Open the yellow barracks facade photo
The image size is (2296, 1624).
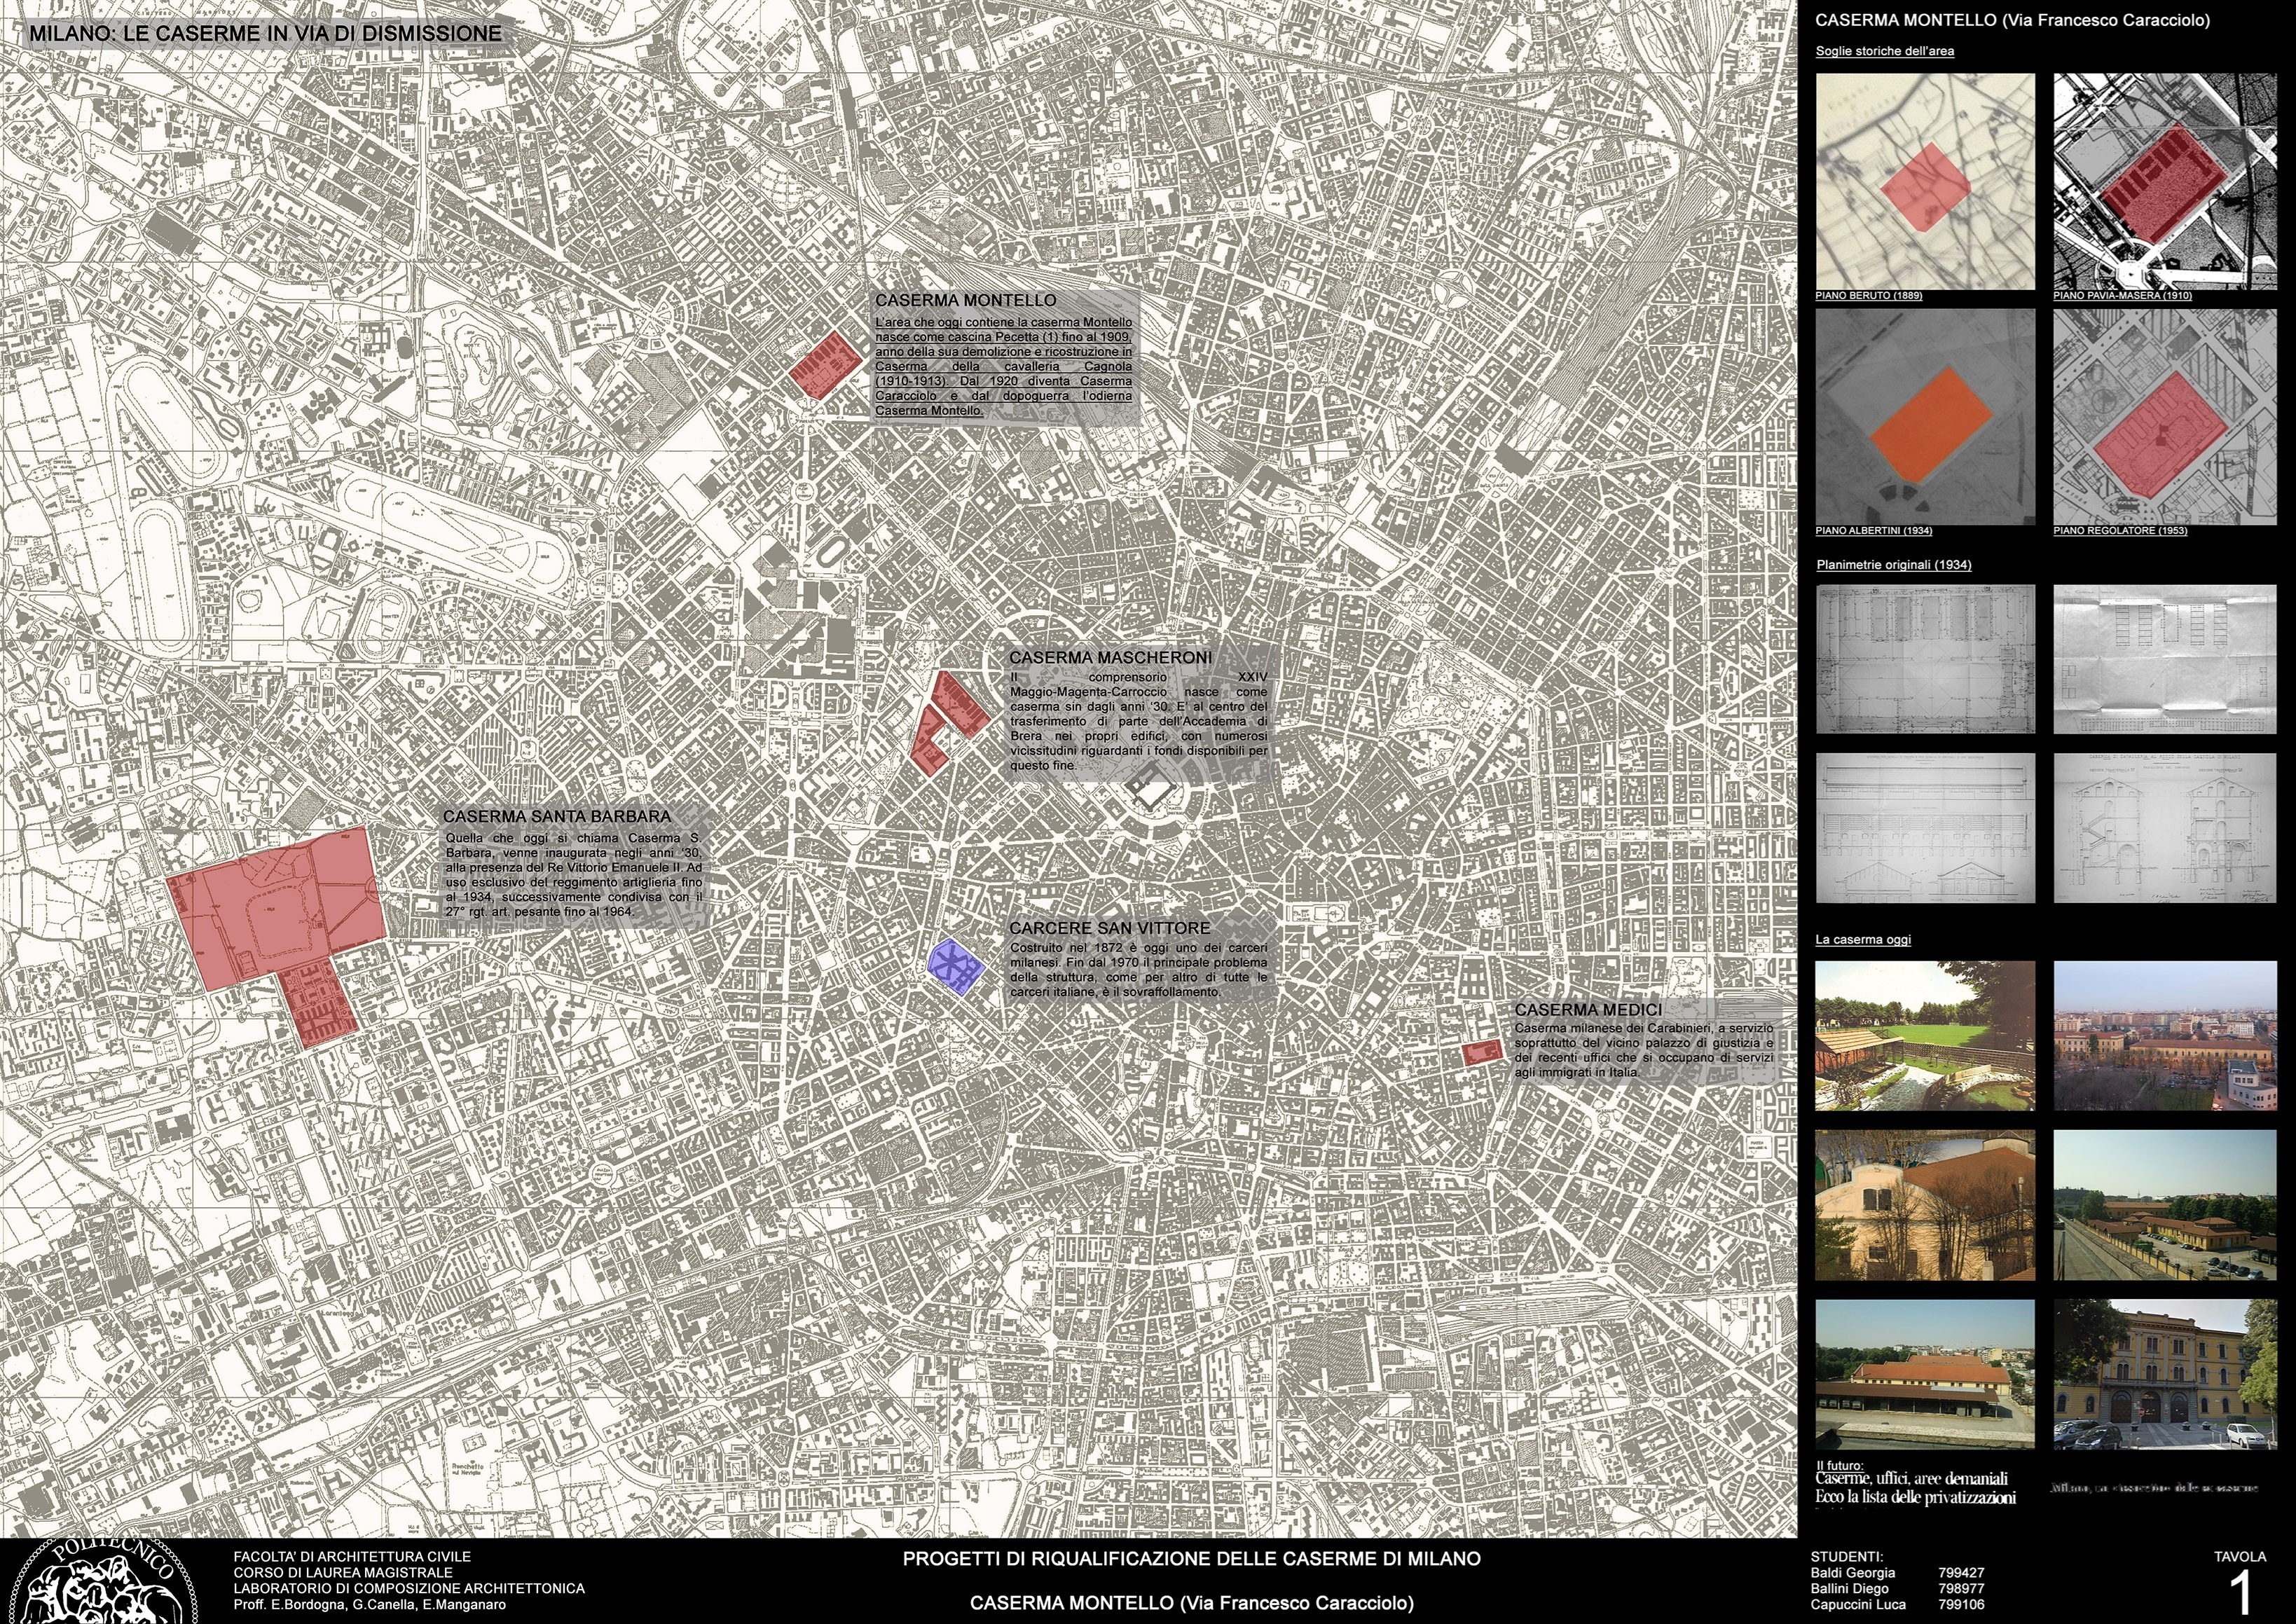point(2164,1374)
